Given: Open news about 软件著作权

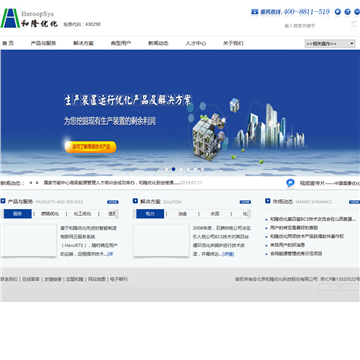Looking at the screenshot, I should tap(307, 236).
